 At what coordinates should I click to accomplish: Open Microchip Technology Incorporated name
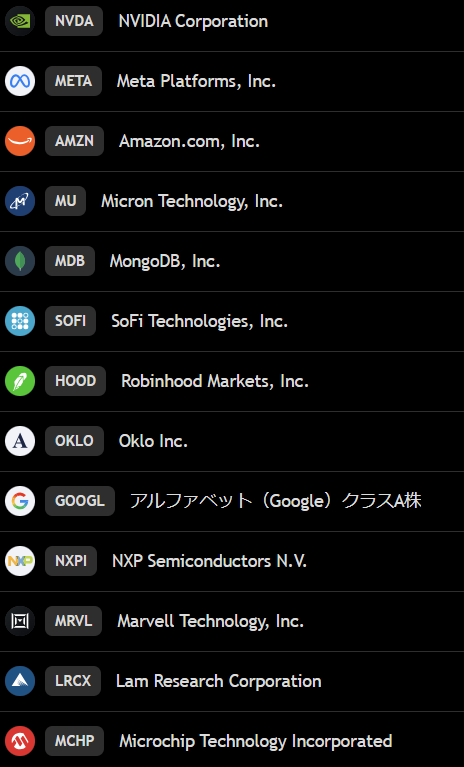coord(256,741)
